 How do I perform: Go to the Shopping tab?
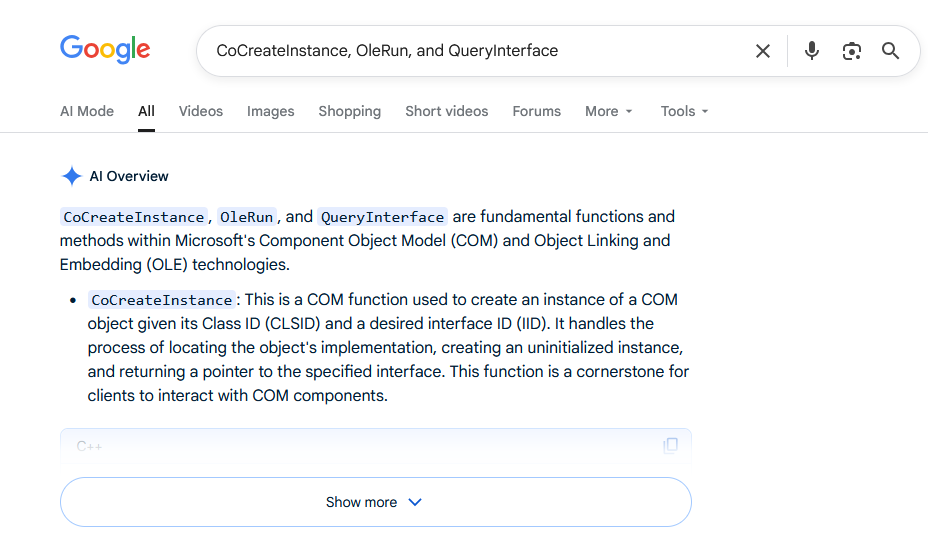[350, 111]
